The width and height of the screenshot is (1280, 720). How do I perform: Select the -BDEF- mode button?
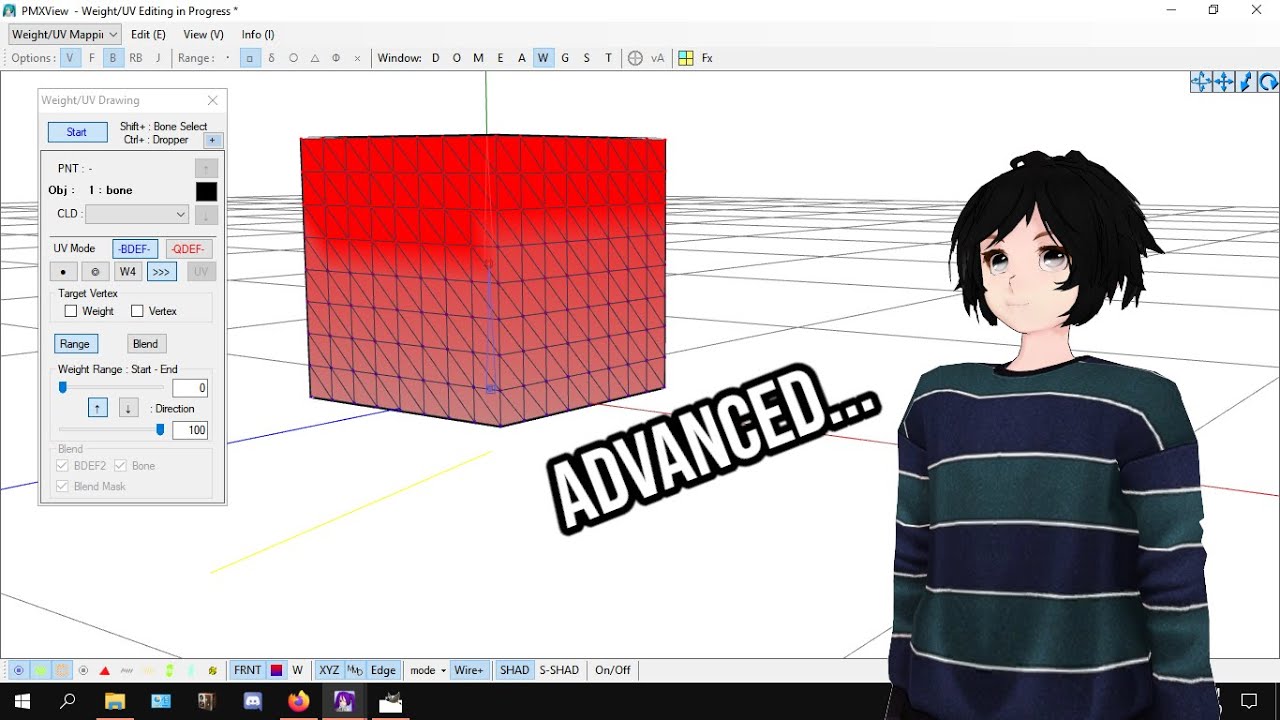coord(135,249)
